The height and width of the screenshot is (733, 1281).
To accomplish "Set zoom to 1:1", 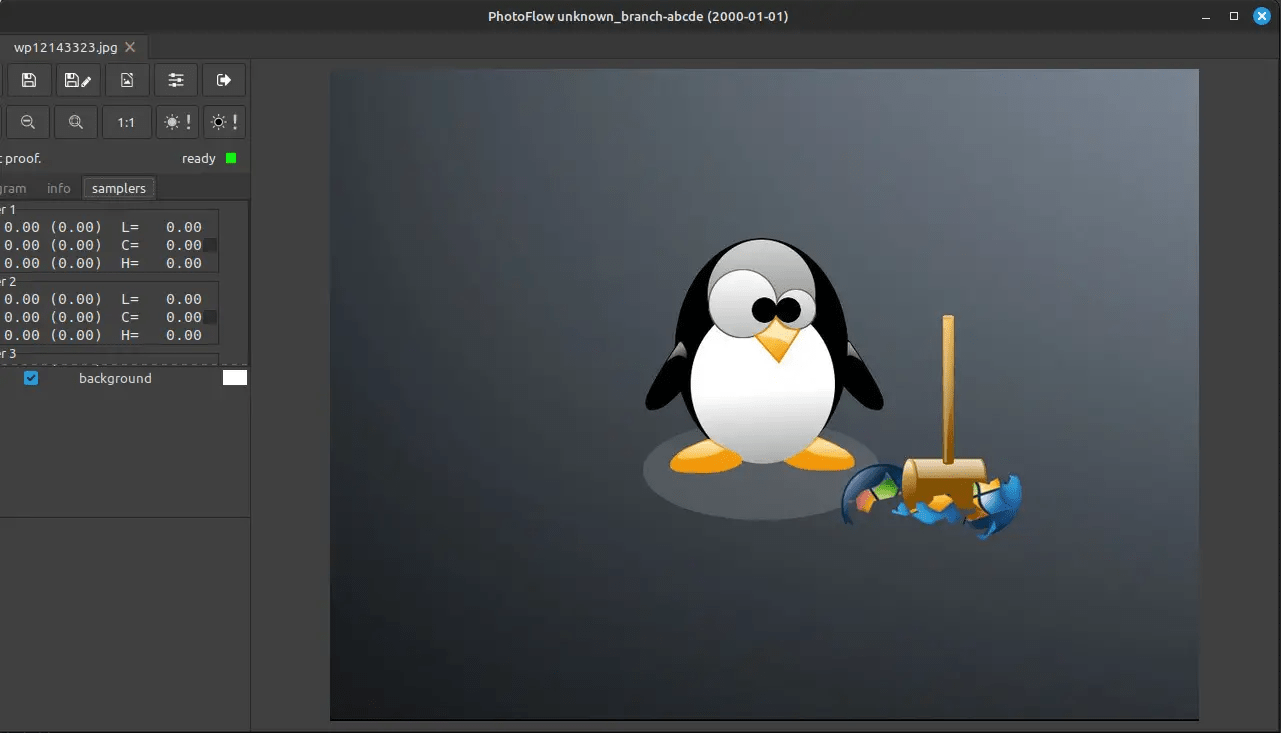I will [126, 122].
